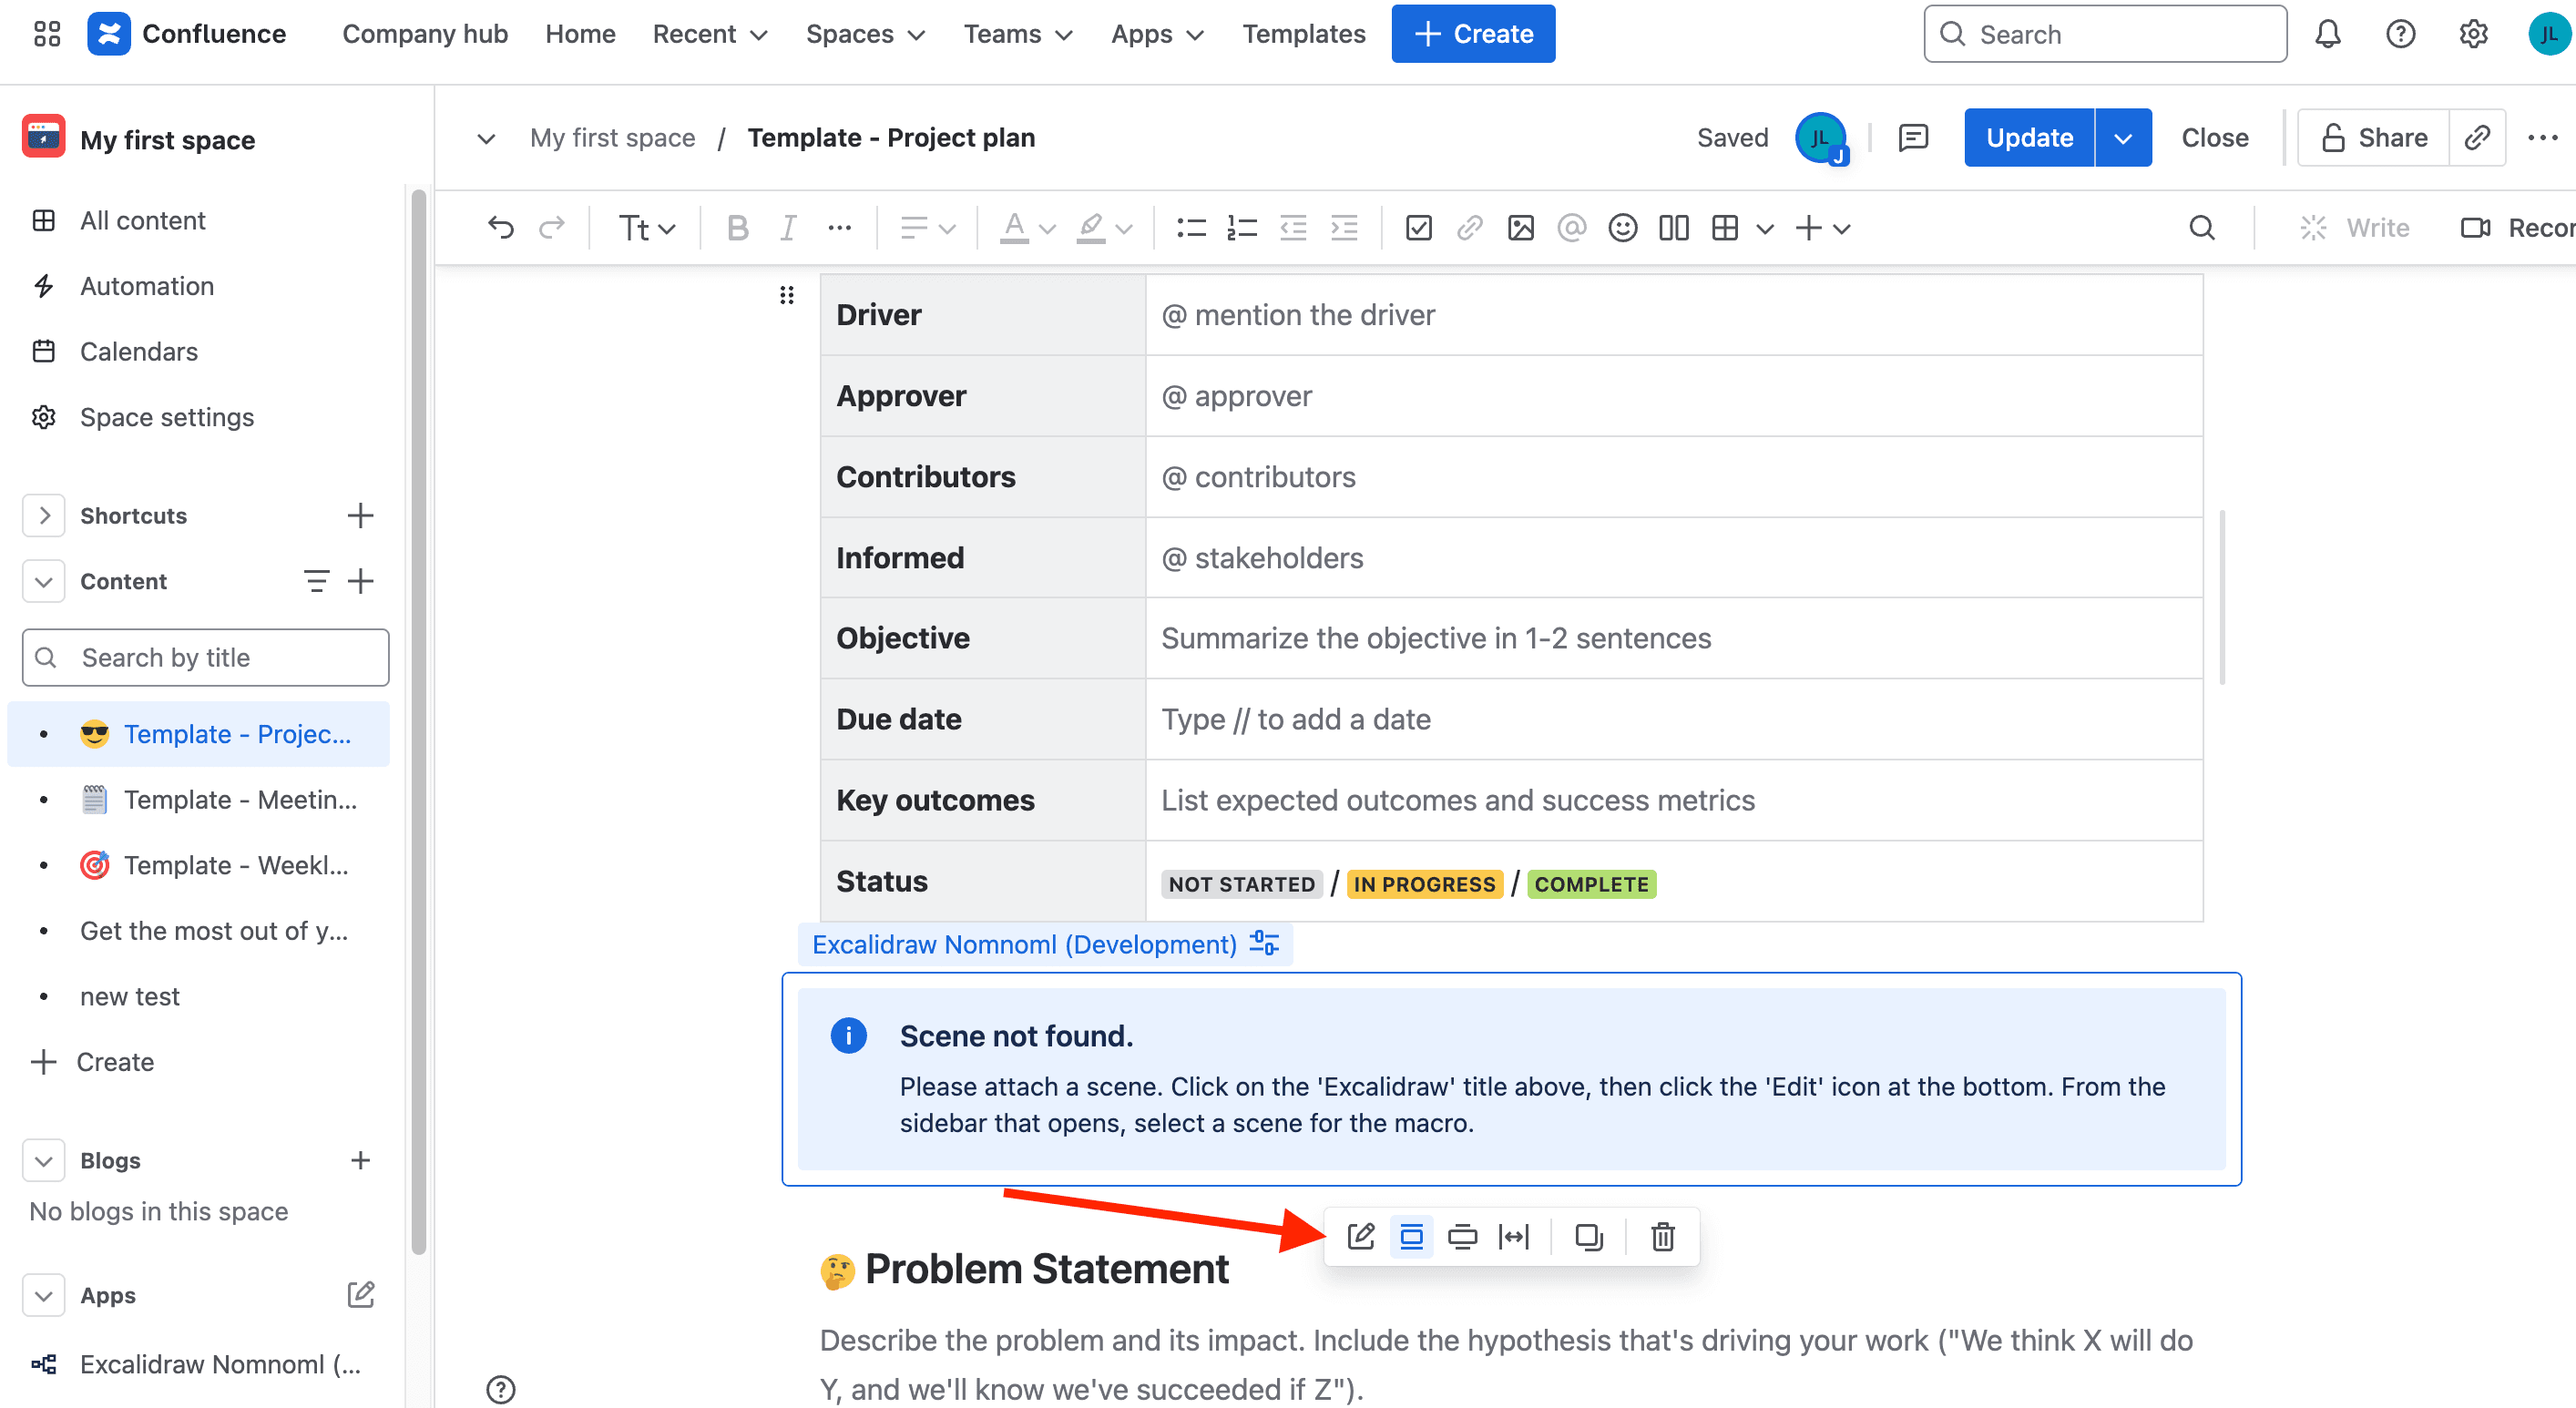This screenshot has width=2576, height=1408.
Task: Open text styles Tt dropdown
Action: 646,228
